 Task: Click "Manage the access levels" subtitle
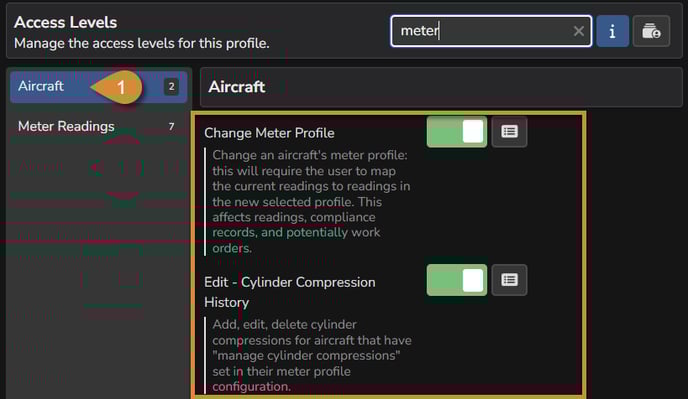pyautogui.click(x=142, y=43)
